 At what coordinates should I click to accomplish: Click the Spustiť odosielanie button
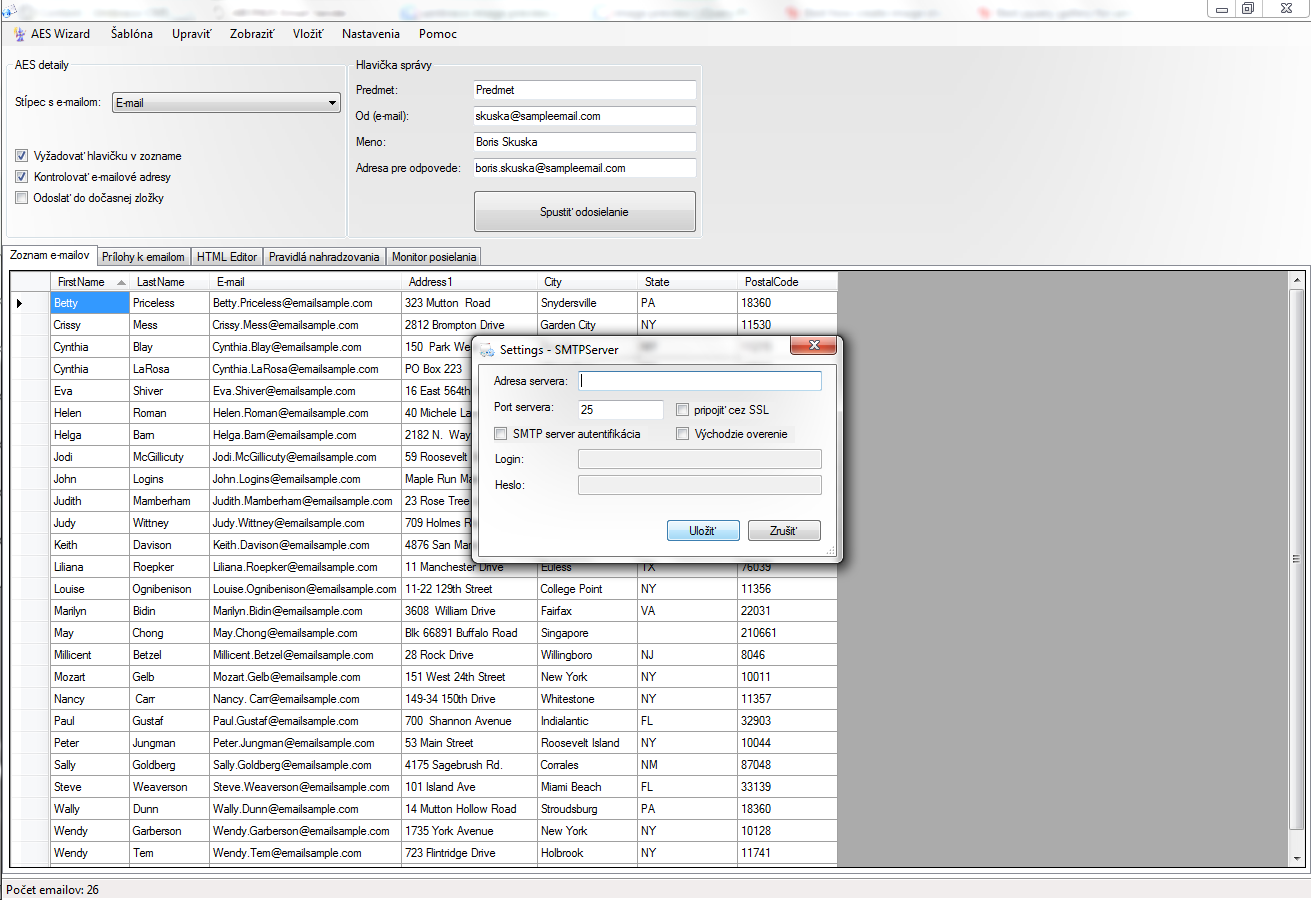(x=584, y=212)
